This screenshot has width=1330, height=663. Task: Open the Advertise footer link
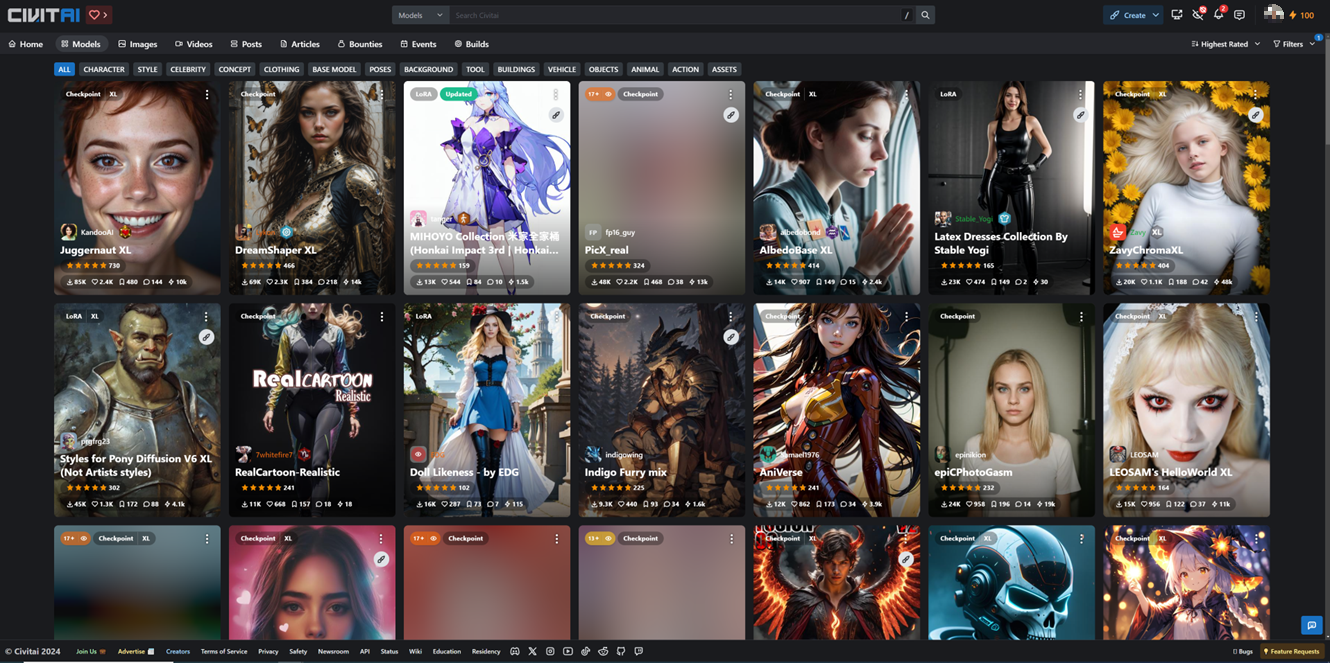tap(136, 651)
